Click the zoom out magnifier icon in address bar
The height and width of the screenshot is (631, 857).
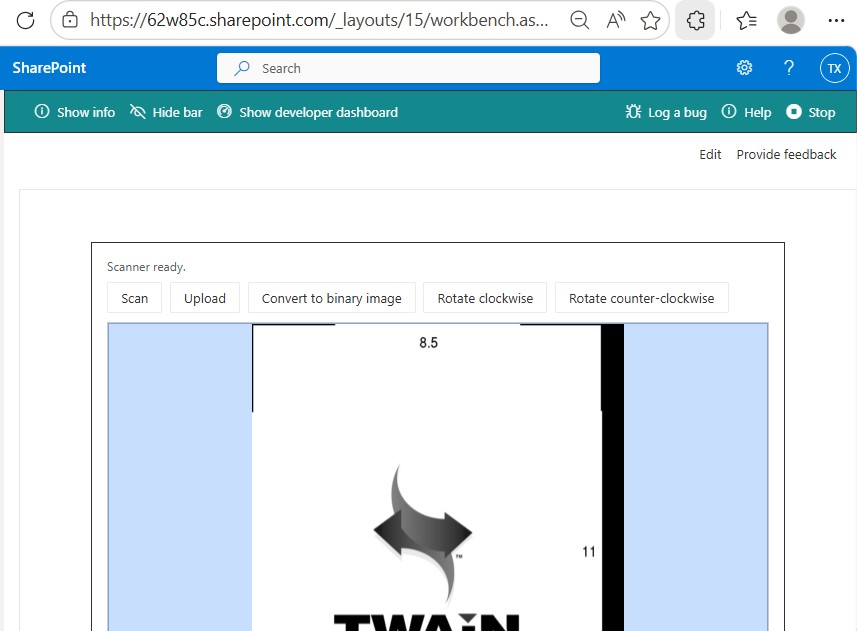(579, 21)
